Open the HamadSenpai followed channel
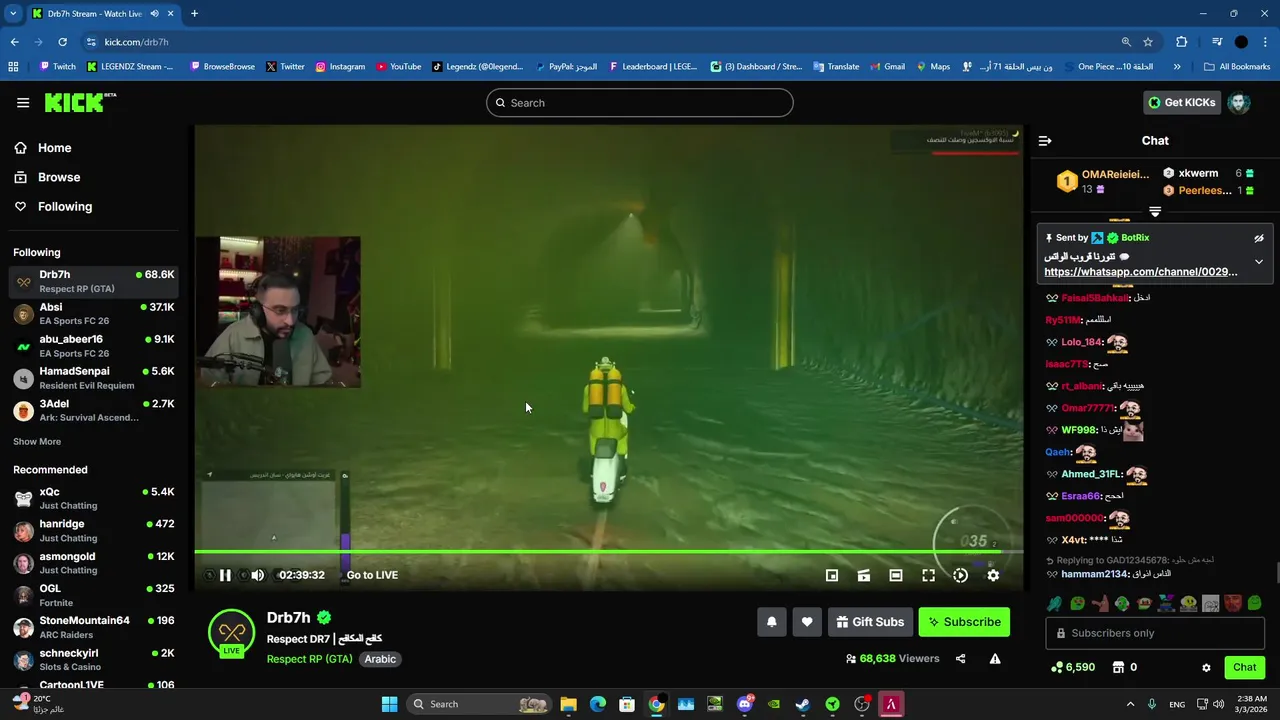Viewport: 1280px width, 720px height. tap(95, 378)
